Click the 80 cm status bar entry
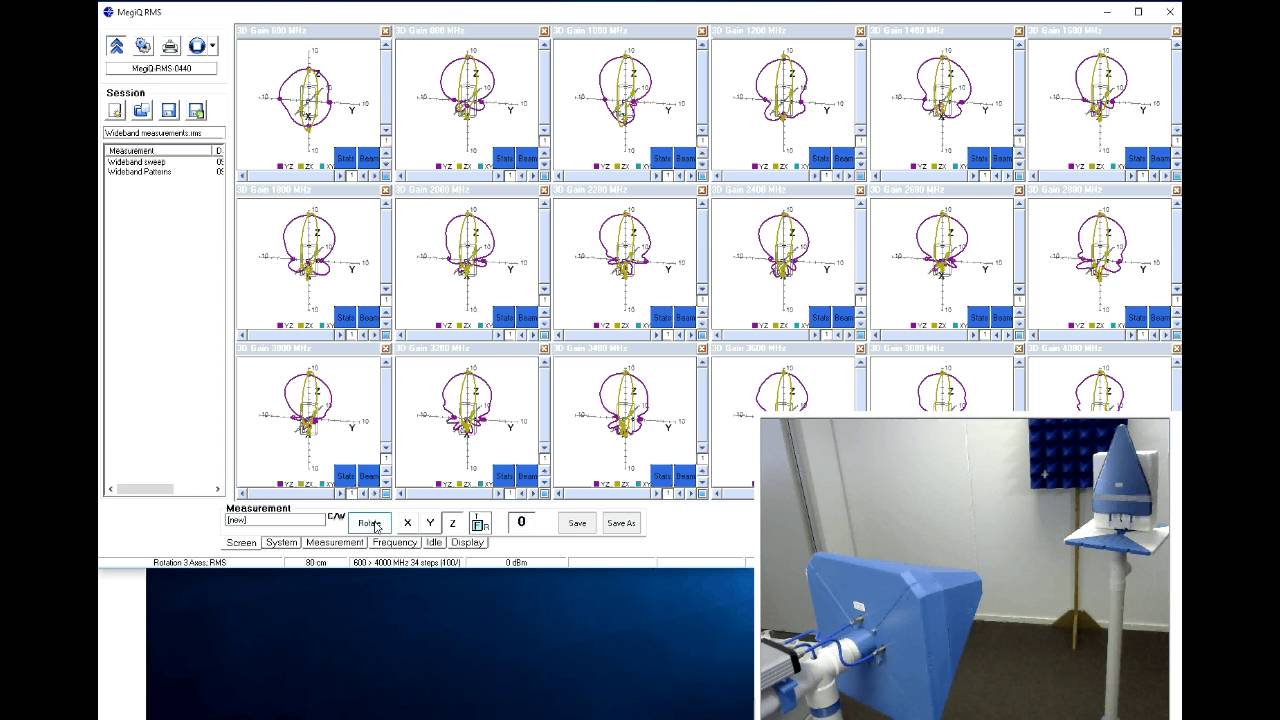 pos(316,563)
